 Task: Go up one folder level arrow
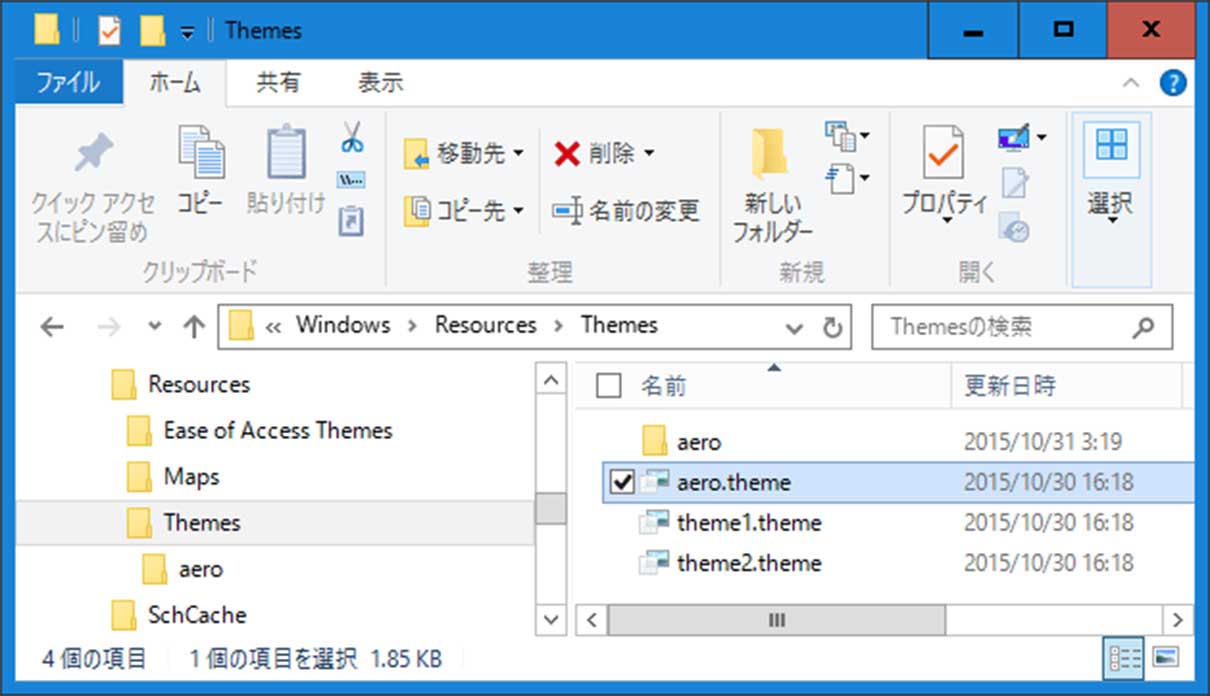point(195,326)
